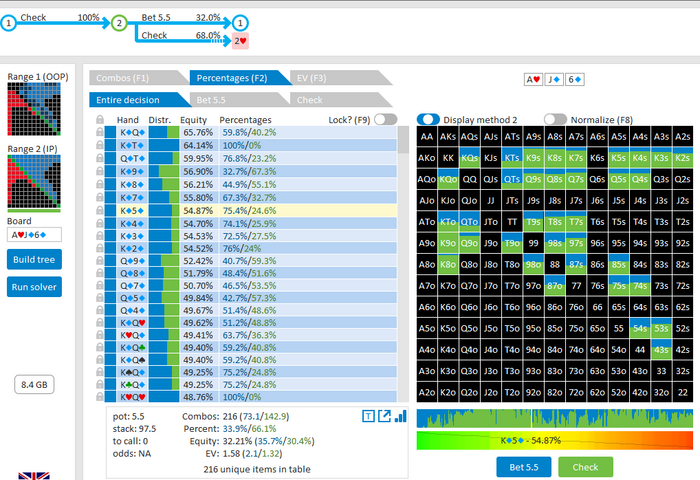Click node 1 circle after Bet 5.5

240,23
